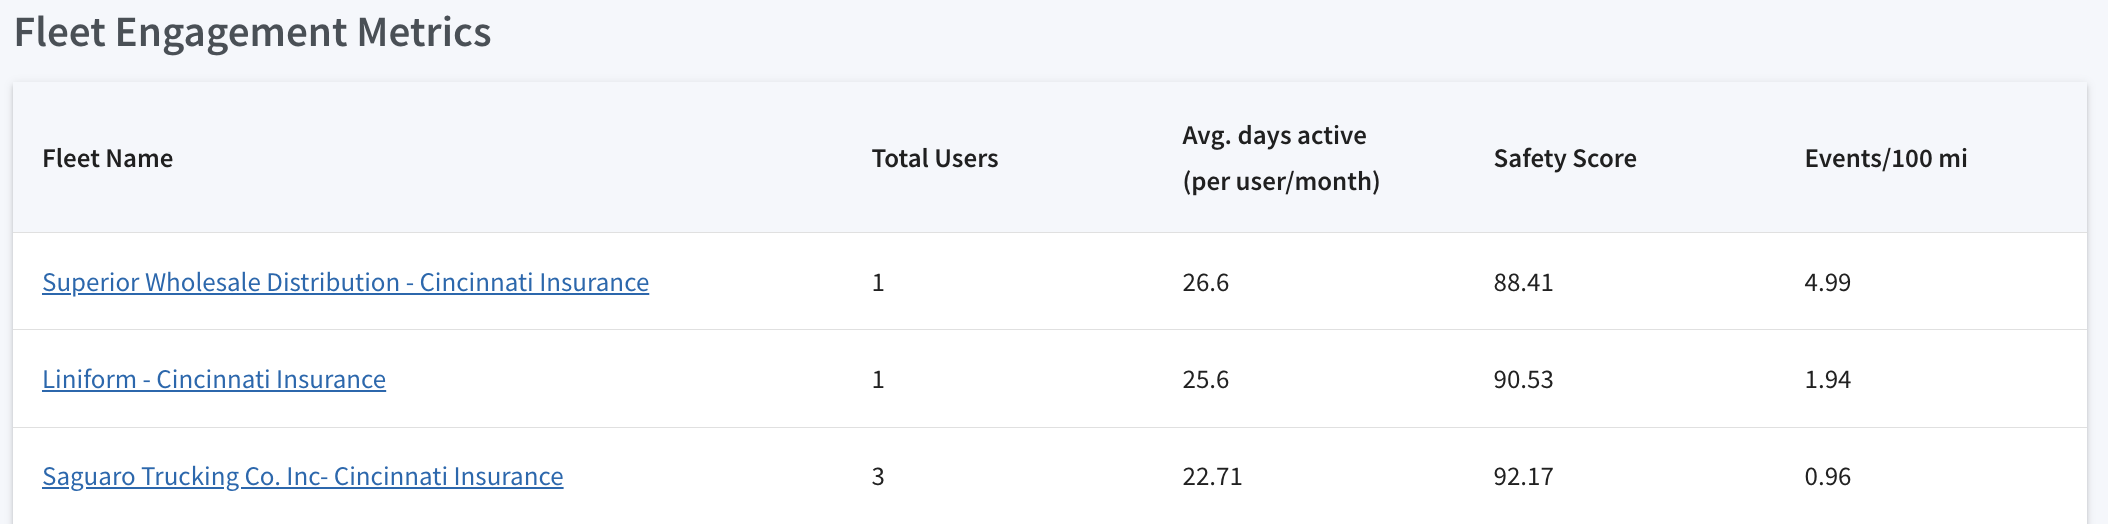Click the Events/100 mi column header
Screen dimensions: 2108x524
pos(1886,158)
